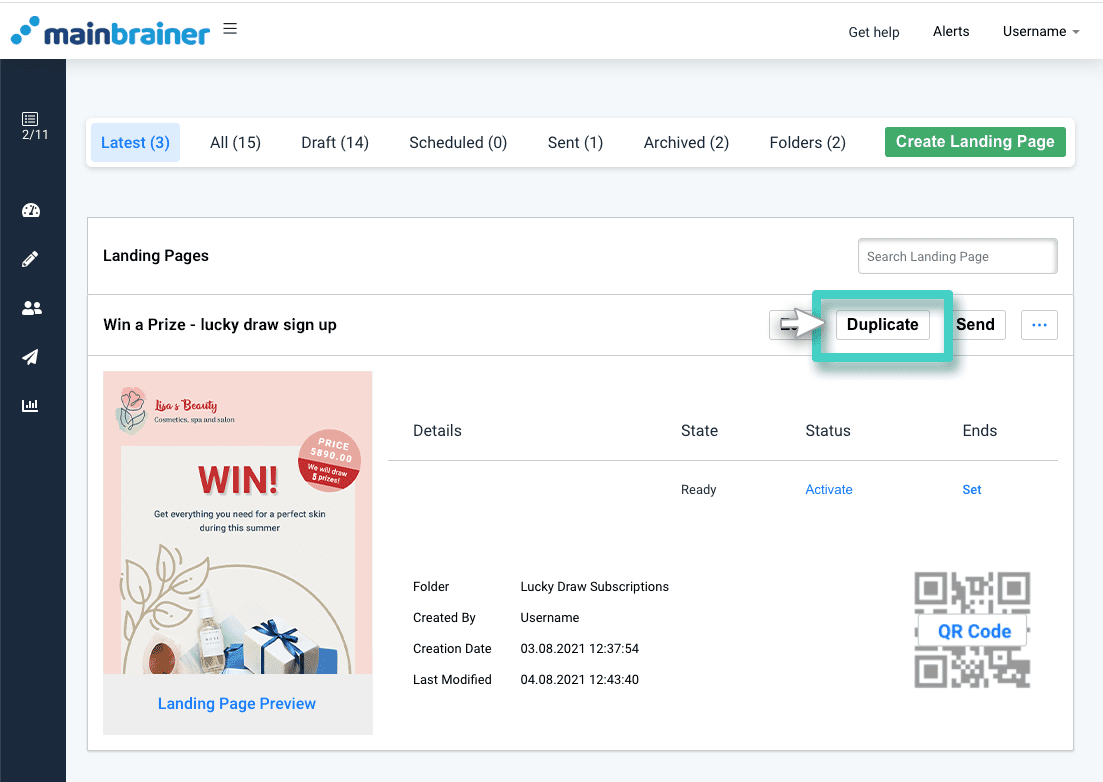Click the Details column header

click(x=437, y=430)
